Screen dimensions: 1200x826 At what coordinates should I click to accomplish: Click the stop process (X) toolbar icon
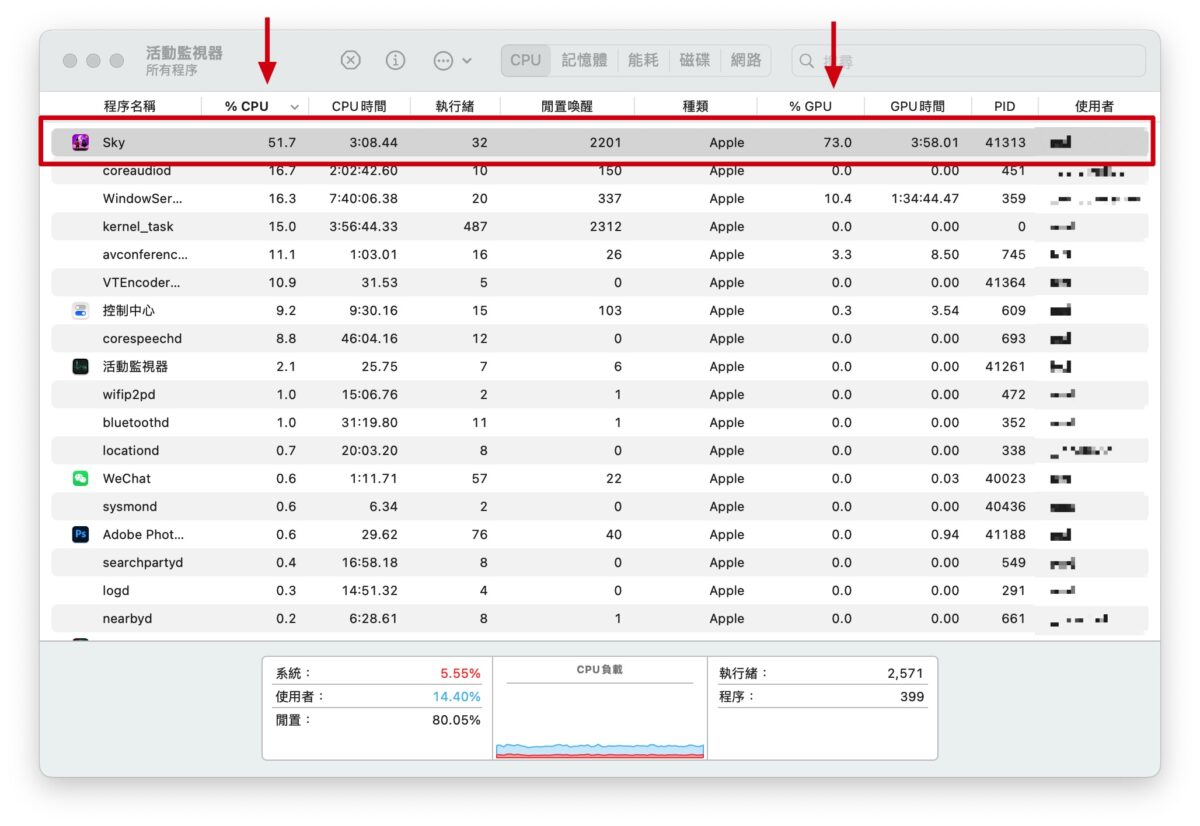pos(350,60)
